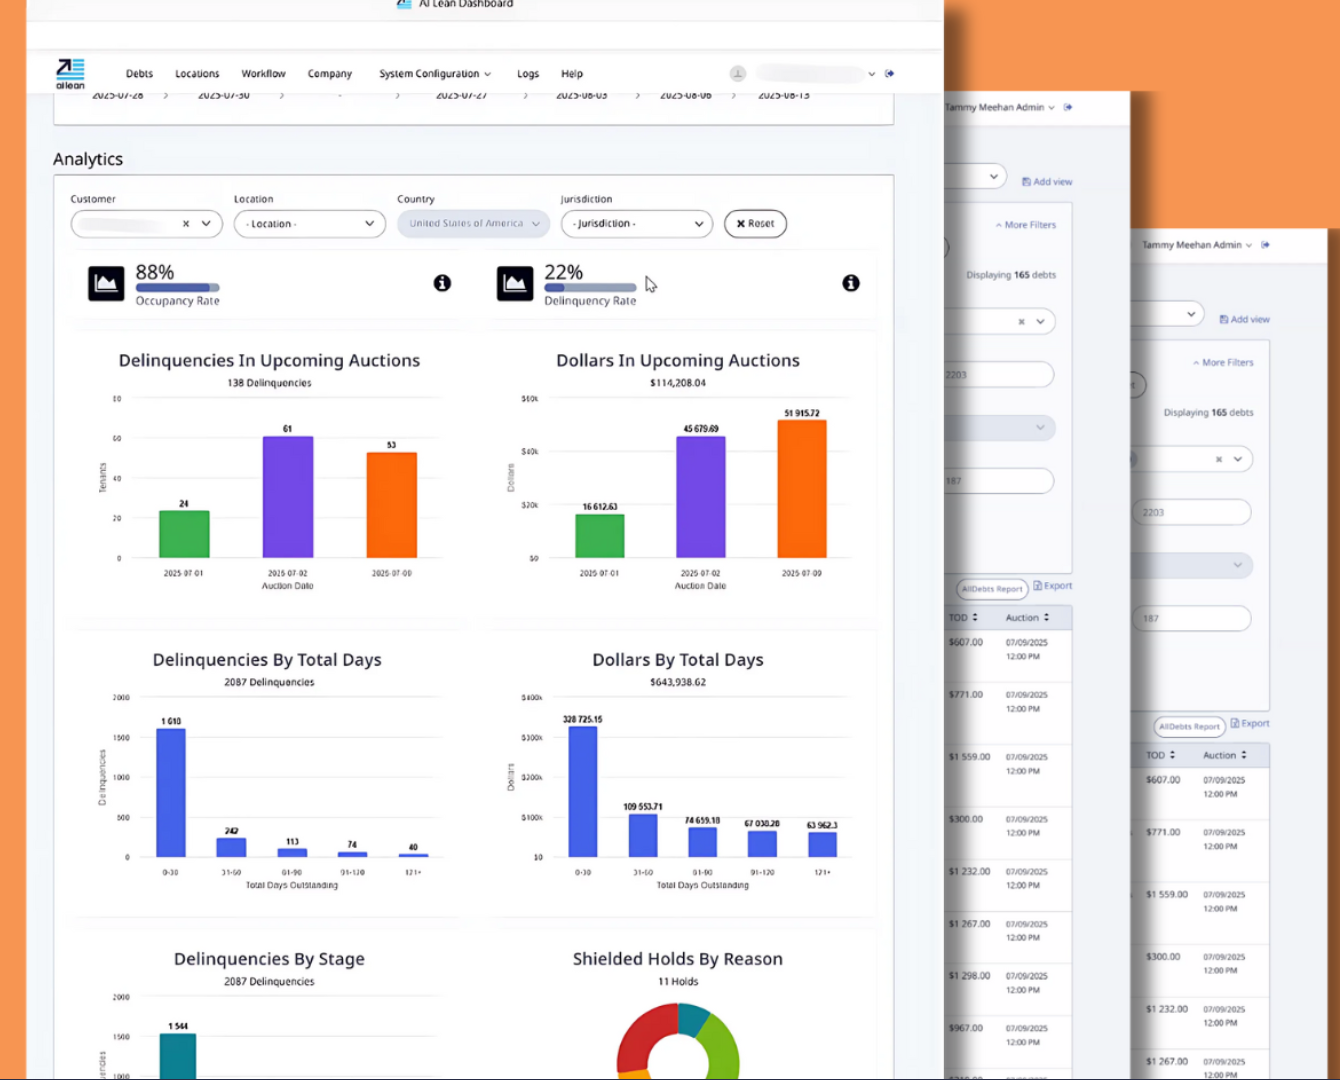This screenshot has height=1080, width=1340.
Task: Clear the x-marked dropdown in middle background window
Action: [x=1021, y=322]
